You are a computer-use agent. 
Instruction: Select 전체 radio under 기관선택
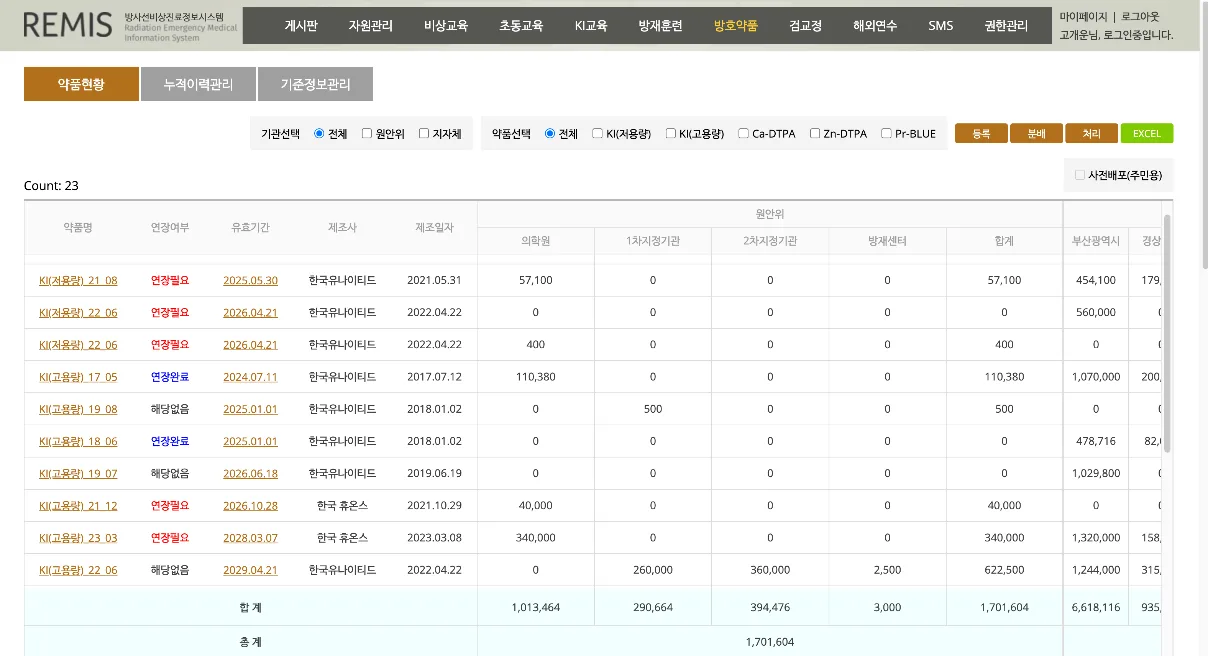[319, 133]
